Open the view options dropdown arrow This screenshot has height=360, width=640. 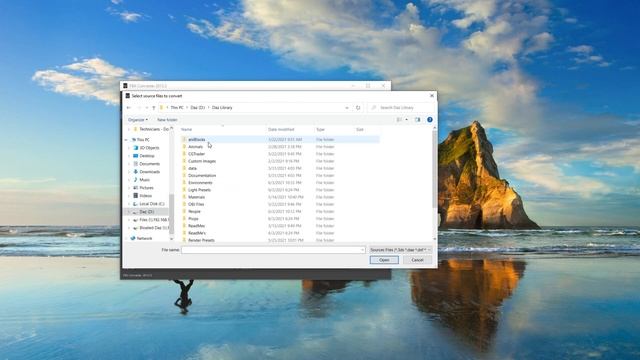point(407,120)
